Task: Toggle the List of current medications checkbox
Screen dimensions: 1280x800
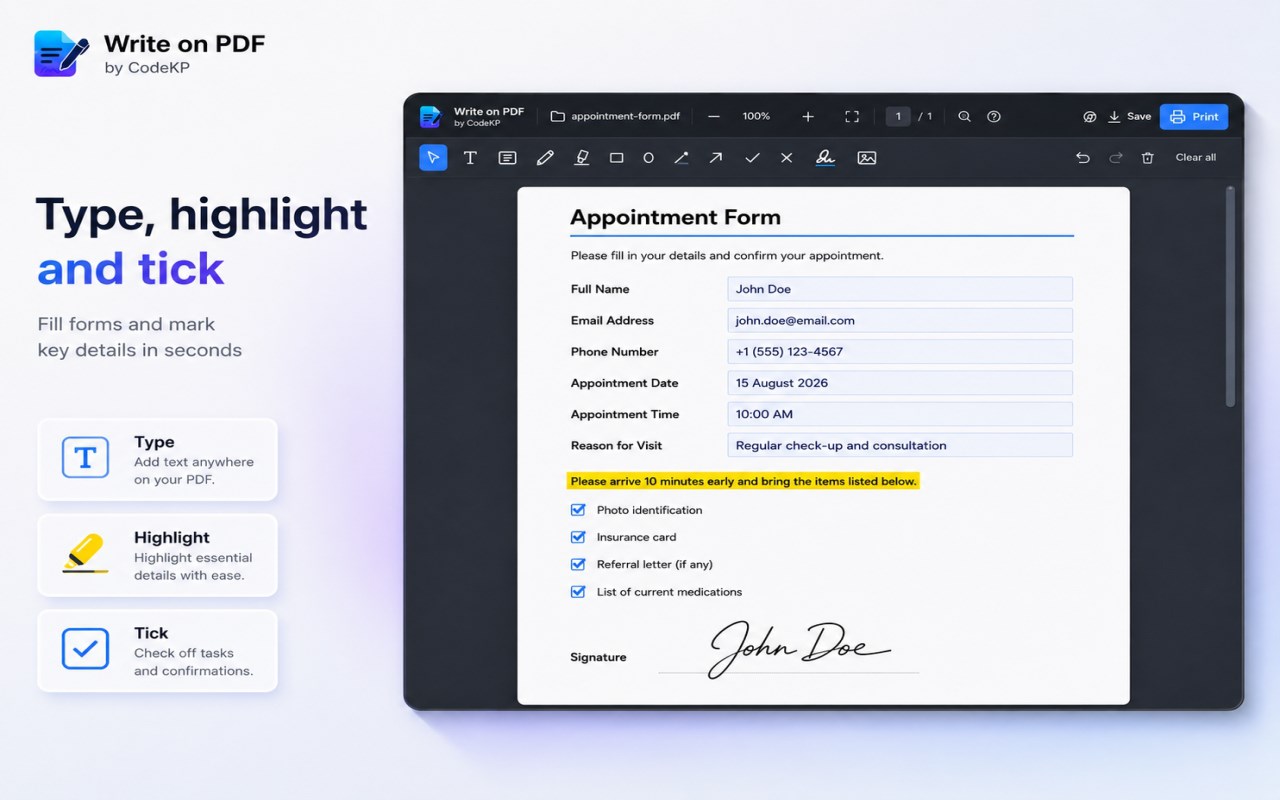Action: pos(578,592)
